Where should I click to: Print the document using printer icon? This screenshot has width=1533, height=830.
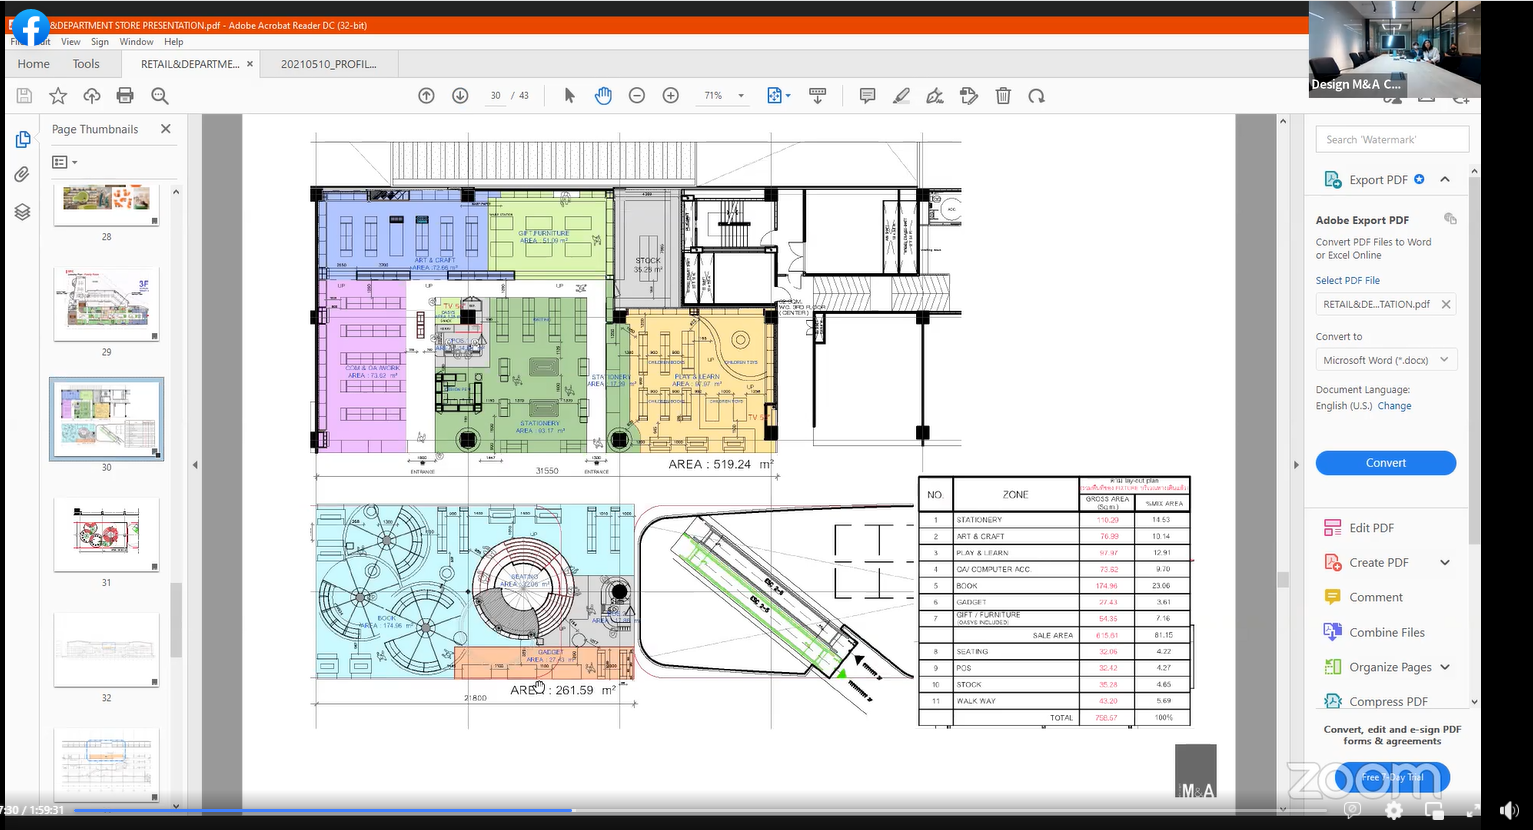(125, 96)
